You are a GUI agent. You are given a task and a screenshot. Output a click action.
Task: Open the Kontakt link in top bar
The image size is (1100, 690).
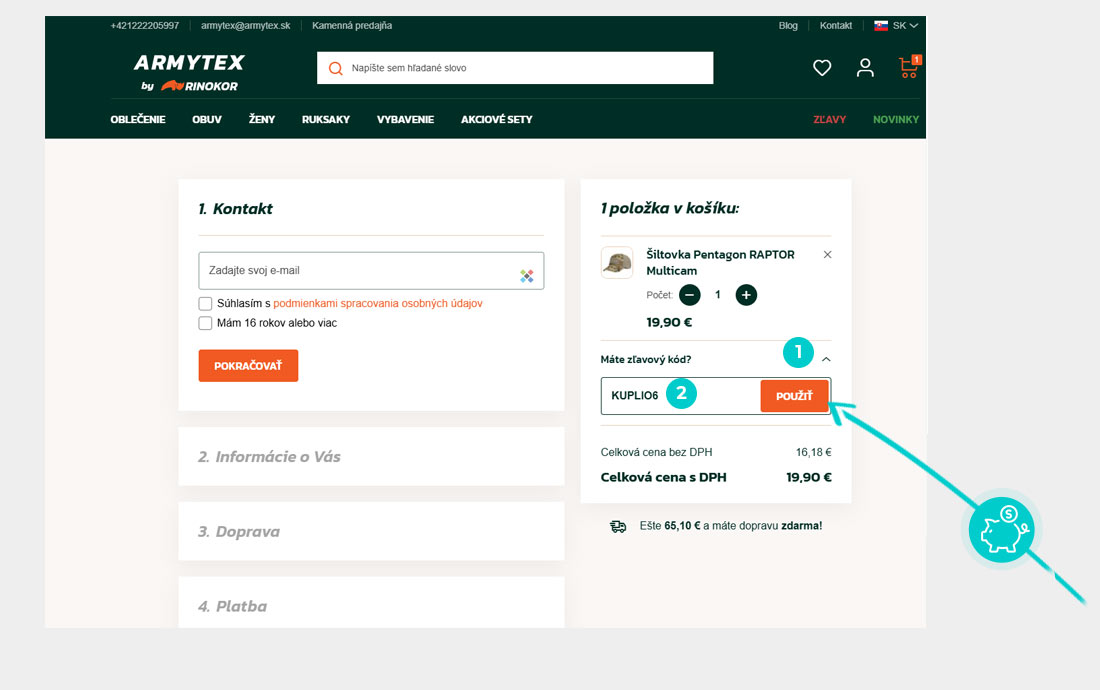coord(836,25)
